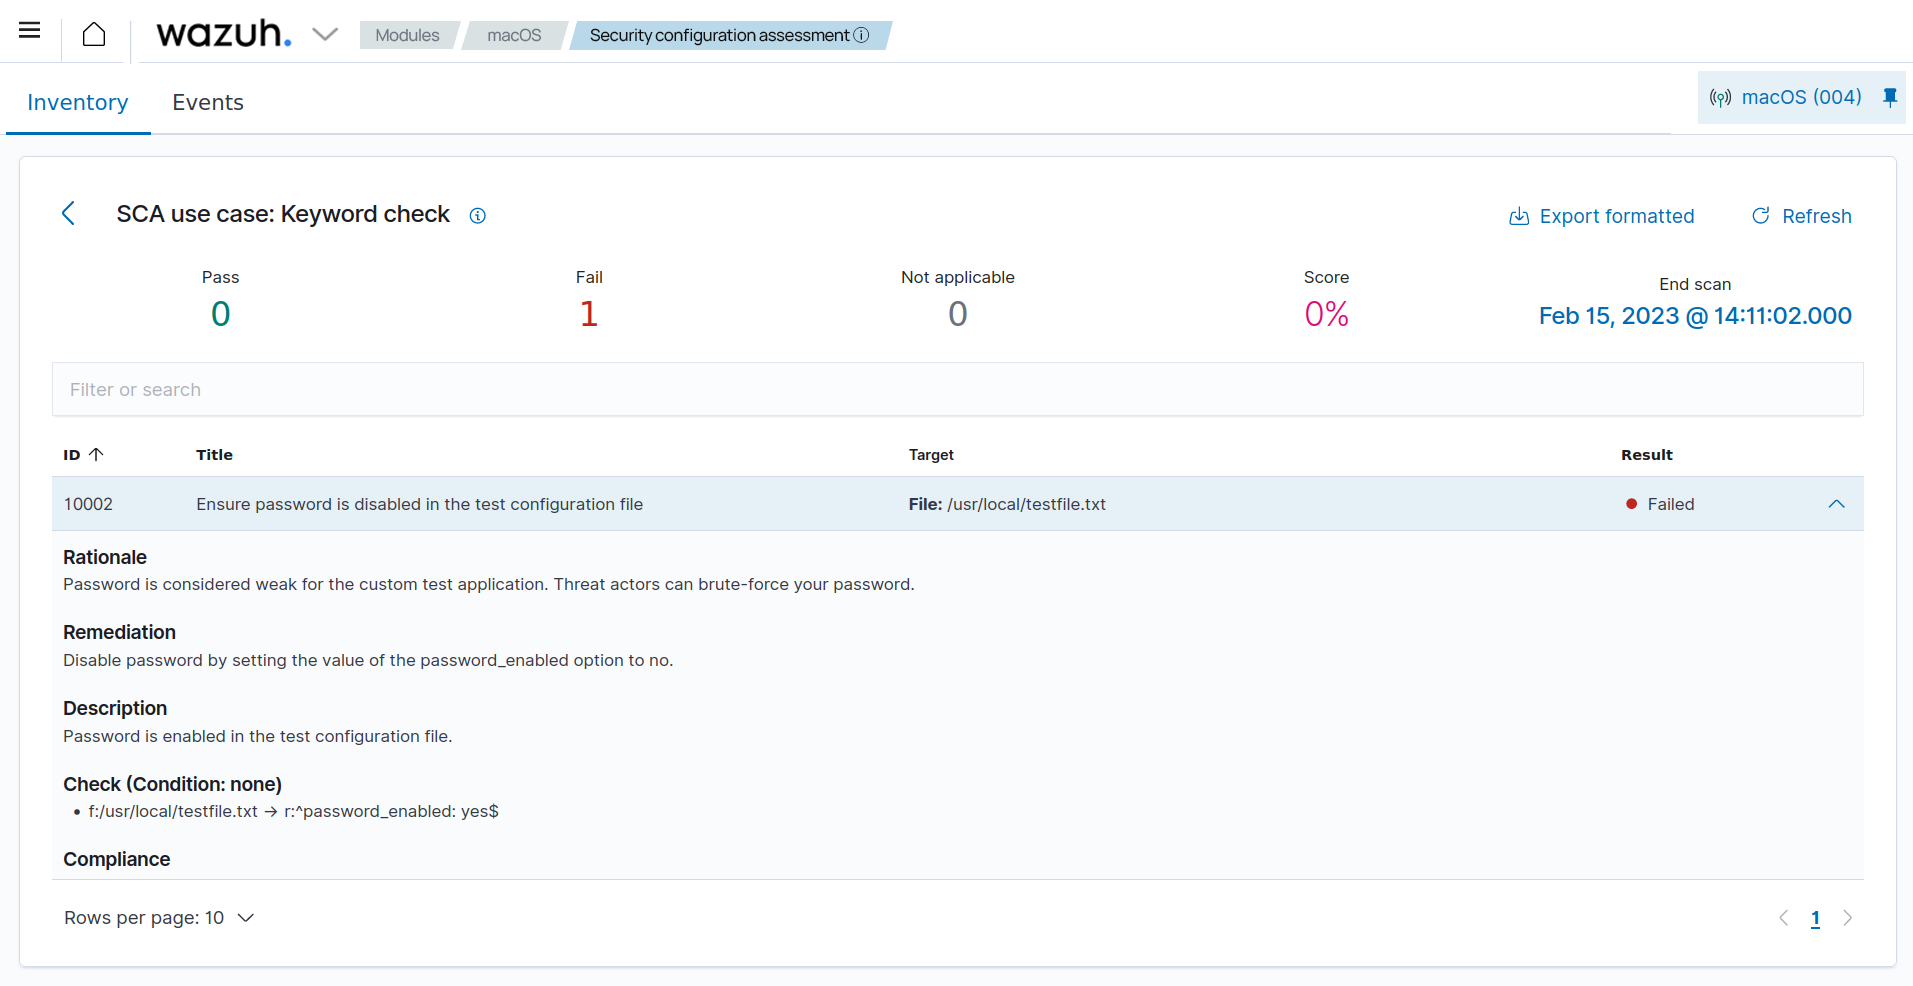Click the End scan date value
Image resolution: width=1913 pixels, height=986 pixels.
coord(1695,316)
